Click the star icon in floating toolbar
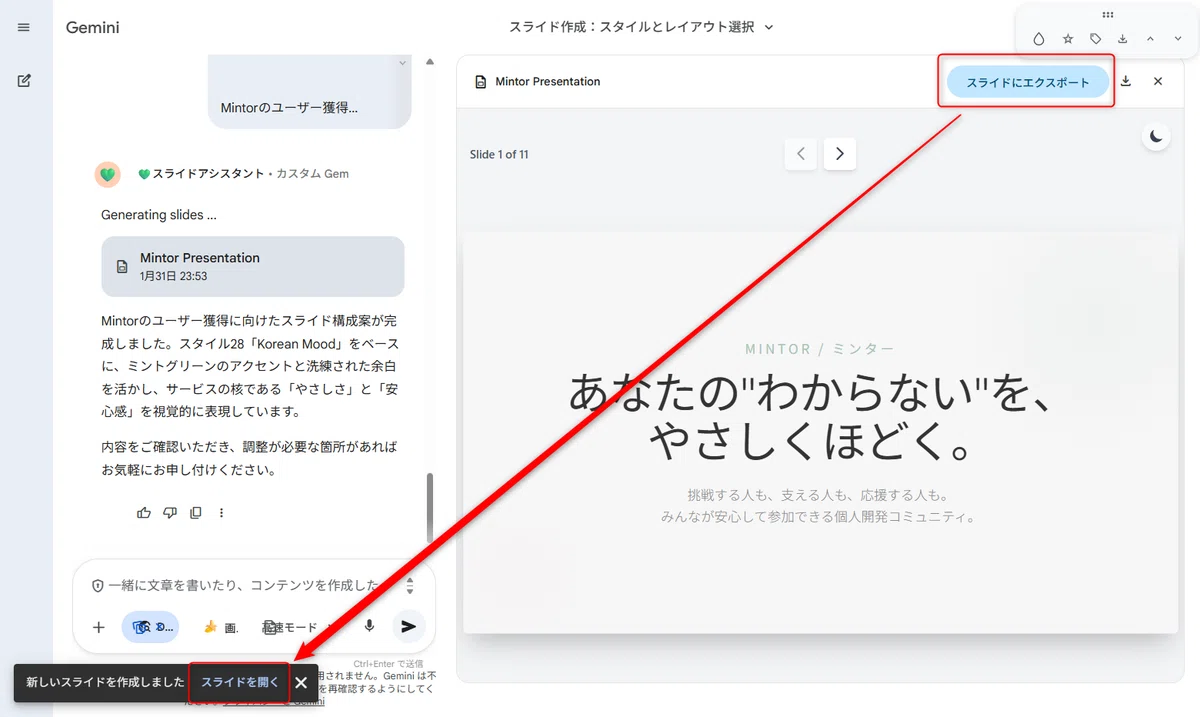1200x717 pixels. pyautogui.click(x=1067, y=39)
